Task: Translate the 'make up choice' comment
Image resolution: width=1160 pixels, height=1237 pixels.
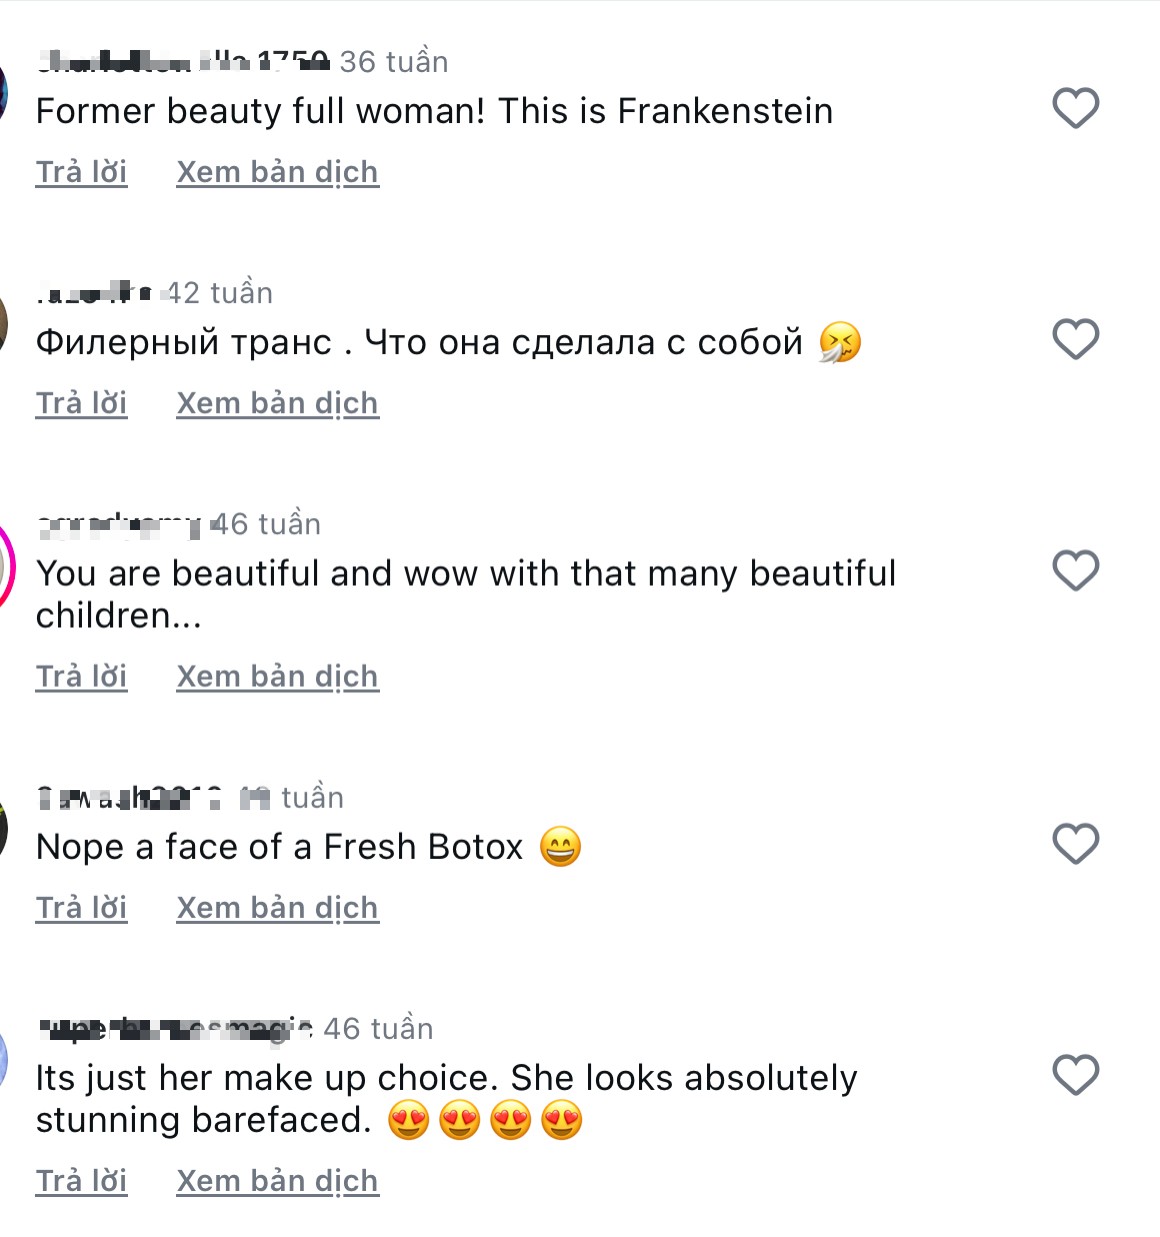Action: click(277, 1180)
